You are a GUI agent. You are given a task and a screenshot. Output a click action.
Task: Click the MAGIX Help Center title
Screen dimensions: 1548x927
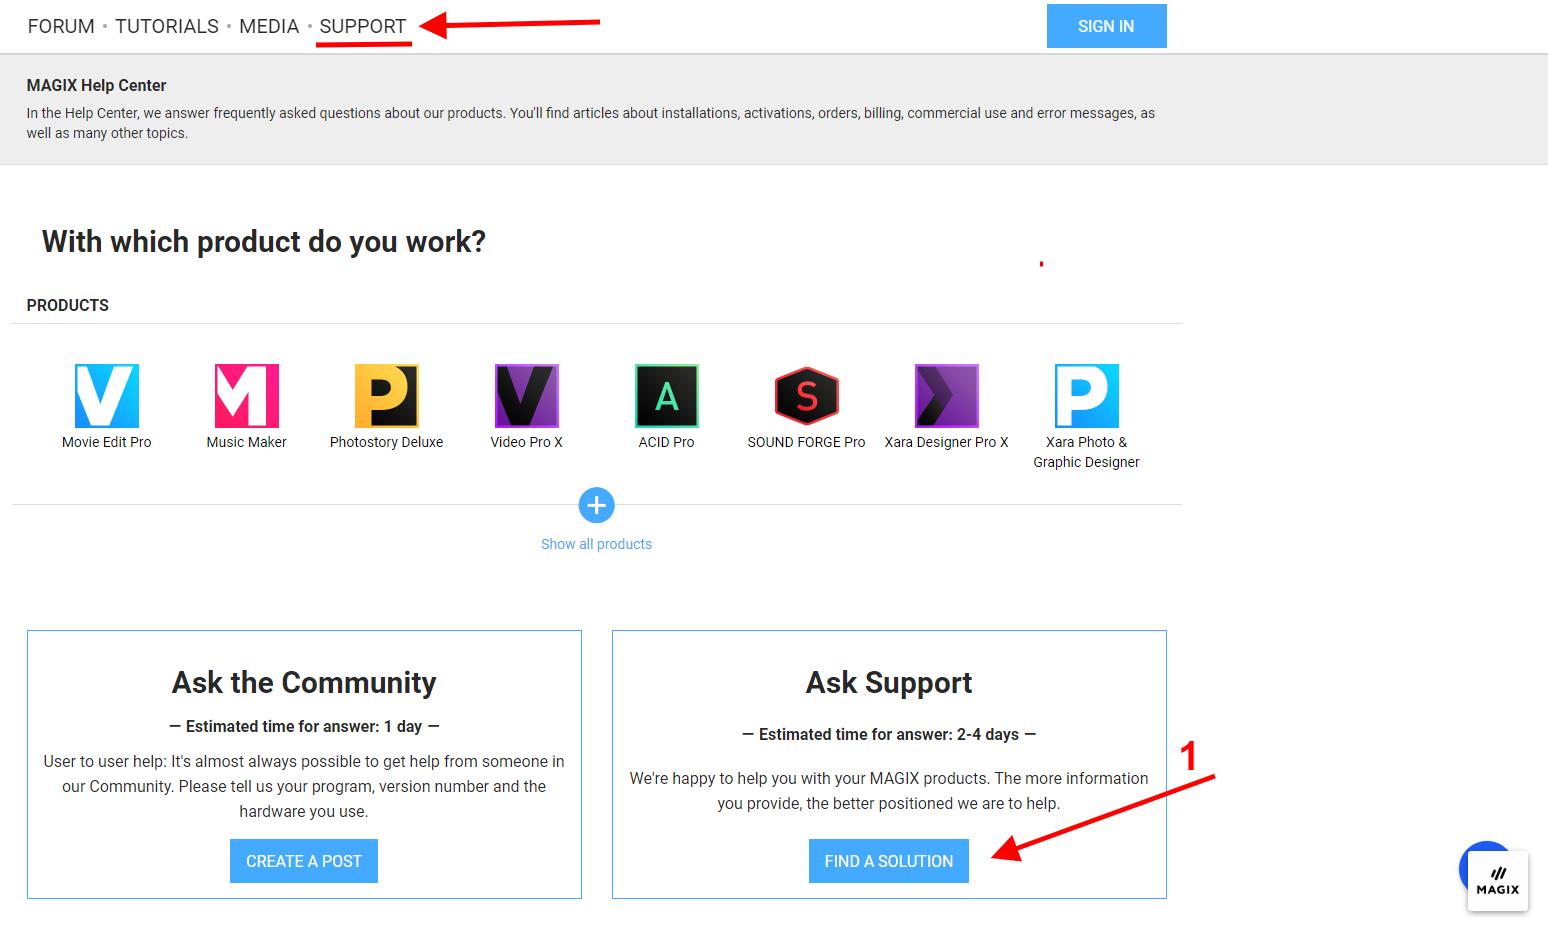coord(97,86)
